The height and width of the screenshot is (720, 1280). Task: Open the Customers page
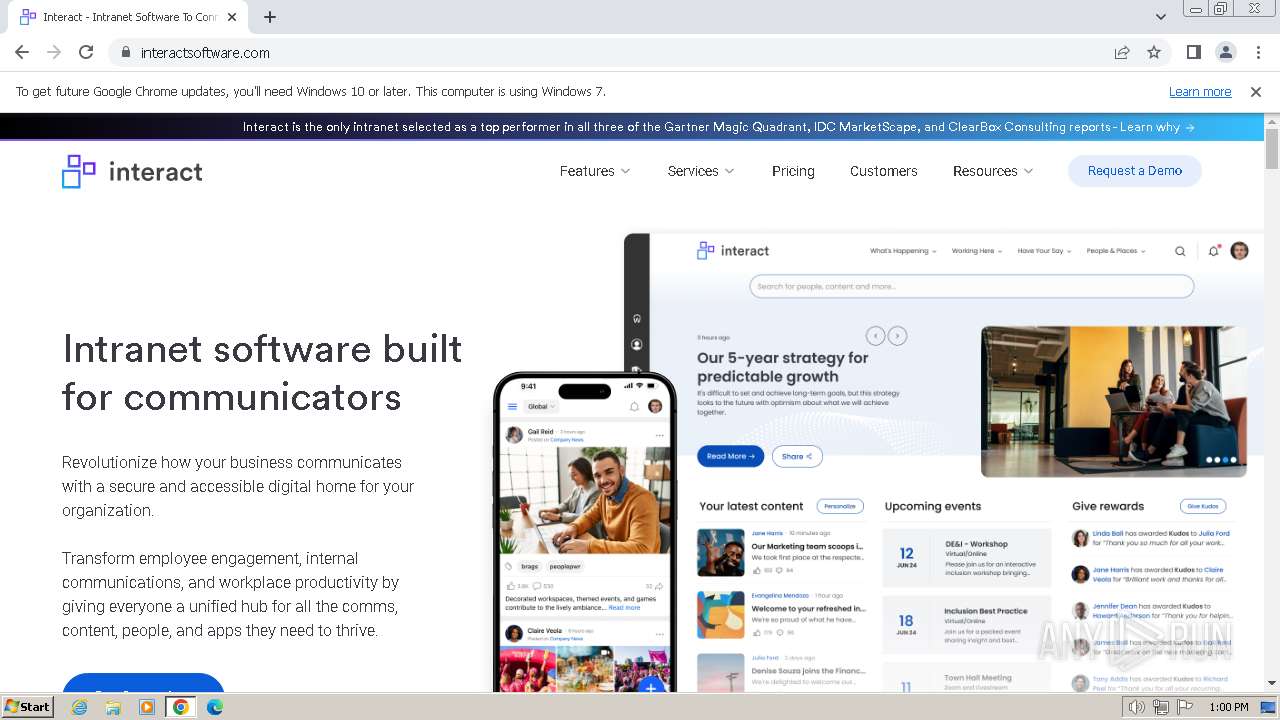[884, 171]
